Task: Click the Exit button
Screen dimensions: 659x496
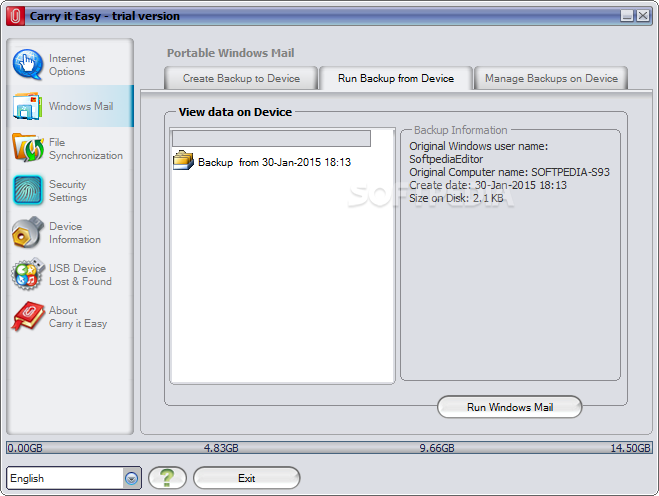Action: coord(246,478)
